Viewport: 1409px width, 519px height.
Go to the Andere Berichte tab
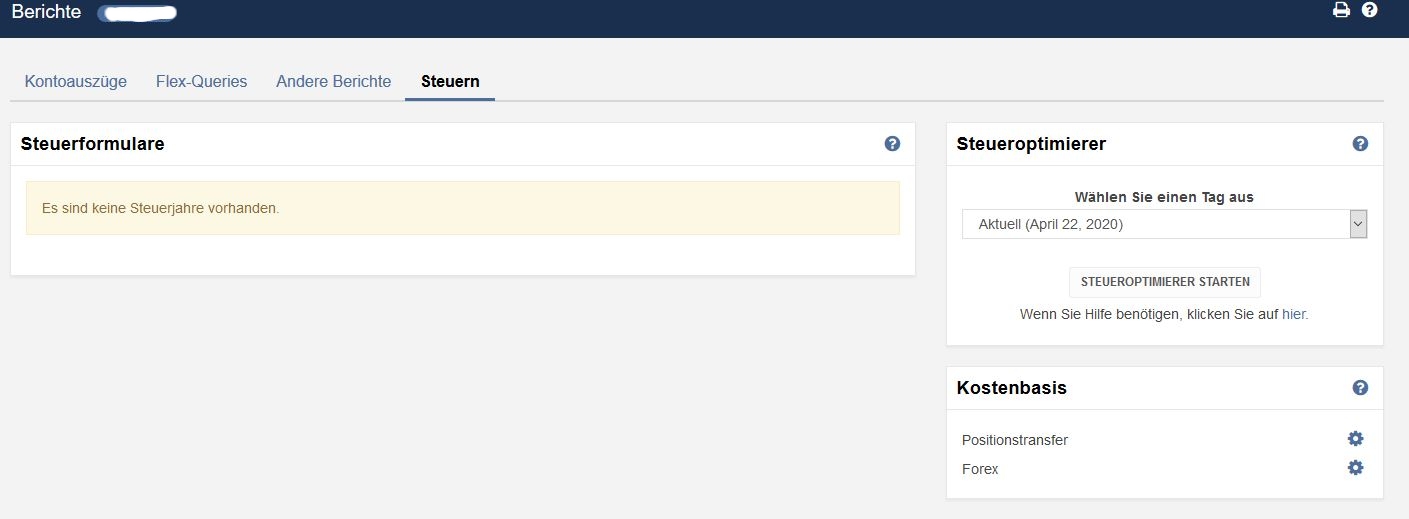coord(333,82)
